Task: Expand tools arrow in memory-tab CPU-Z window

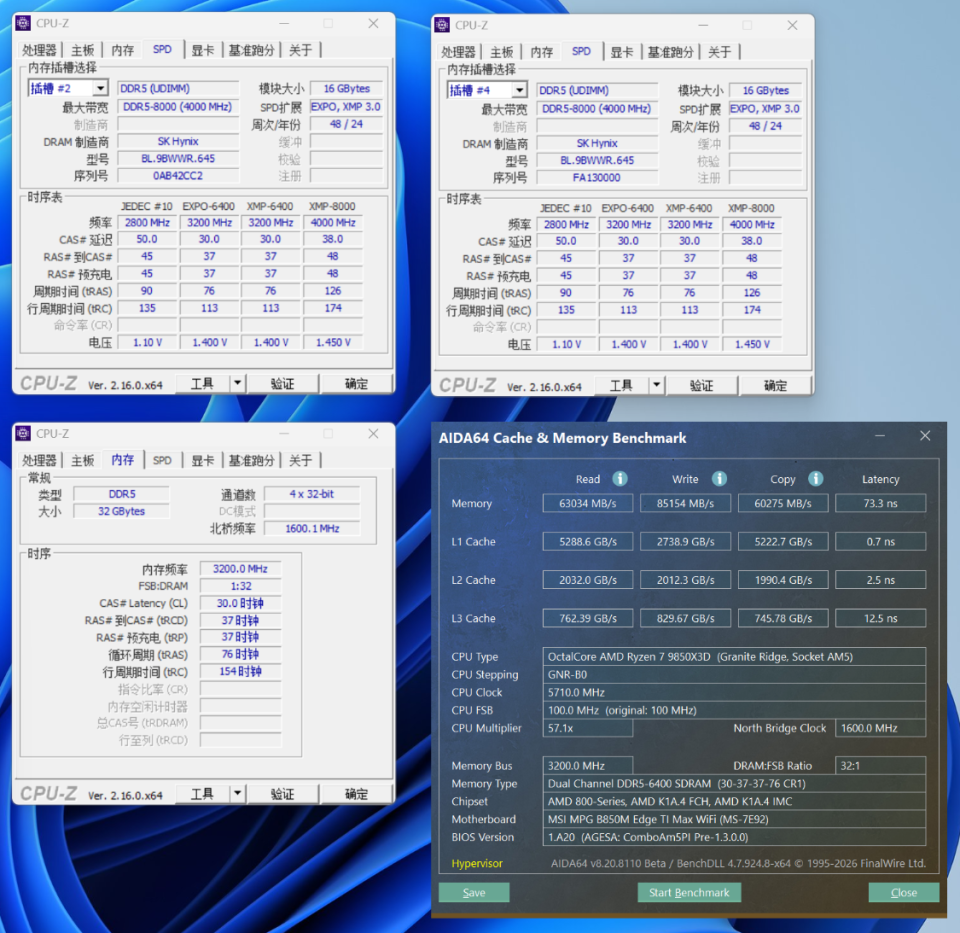Action: pyautogui.click(x=238, y=794)
